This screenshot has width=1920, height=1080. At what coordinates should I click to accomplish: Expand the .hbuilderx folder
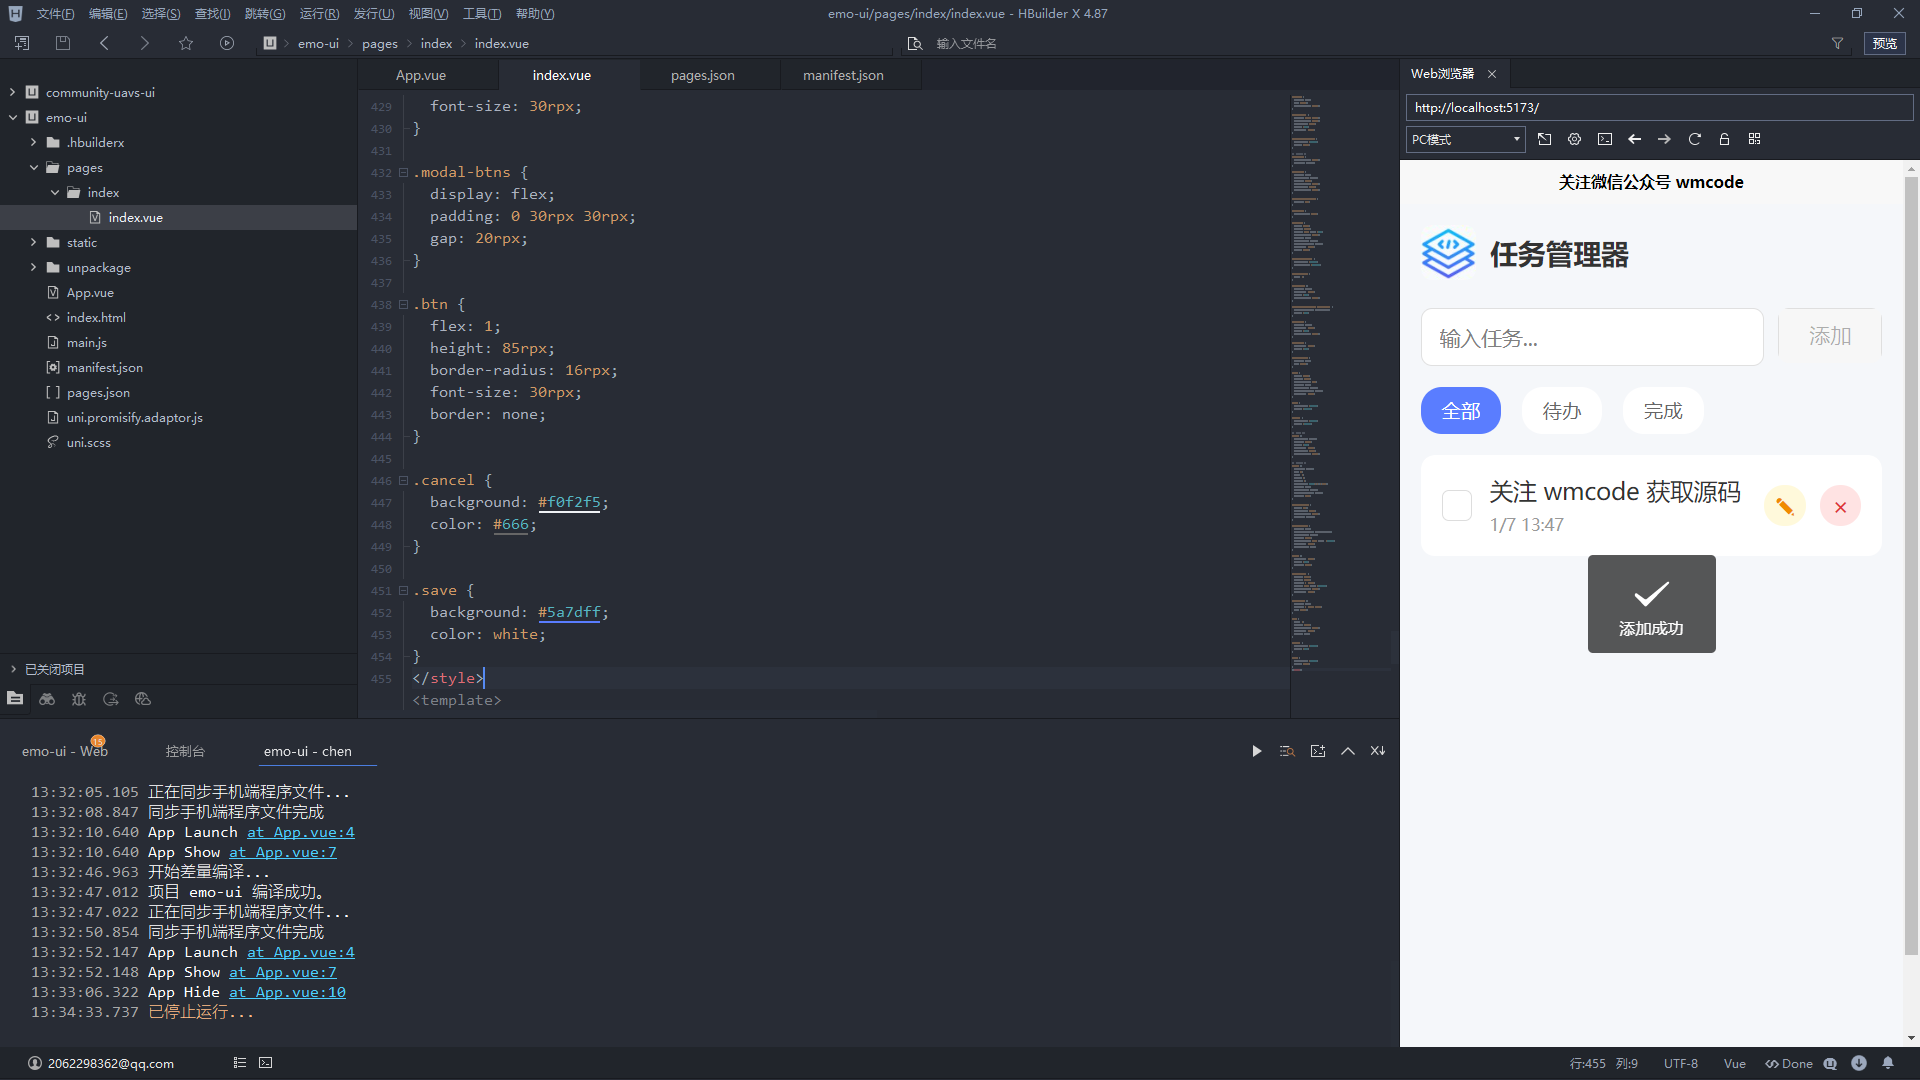pos(33,142)
